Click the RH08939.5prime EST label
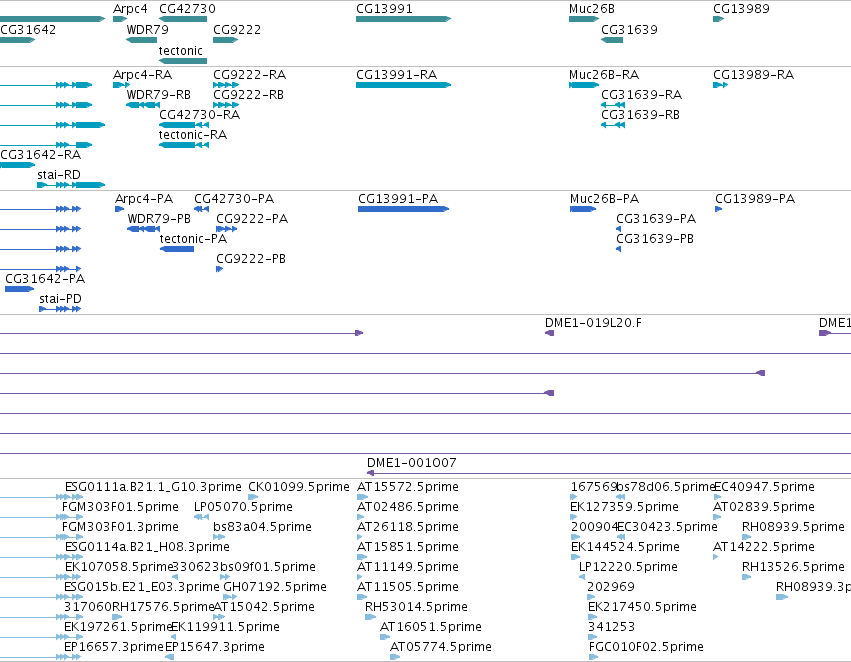The height and width of the screenshot is (662, 851). [793, 527]
